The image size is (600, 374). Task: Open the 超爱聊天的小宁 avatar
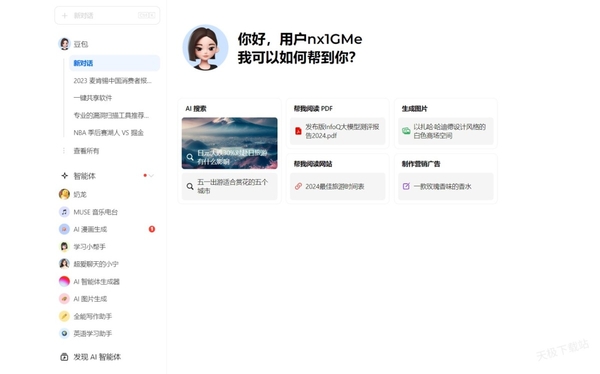click(x=64, y=264)
